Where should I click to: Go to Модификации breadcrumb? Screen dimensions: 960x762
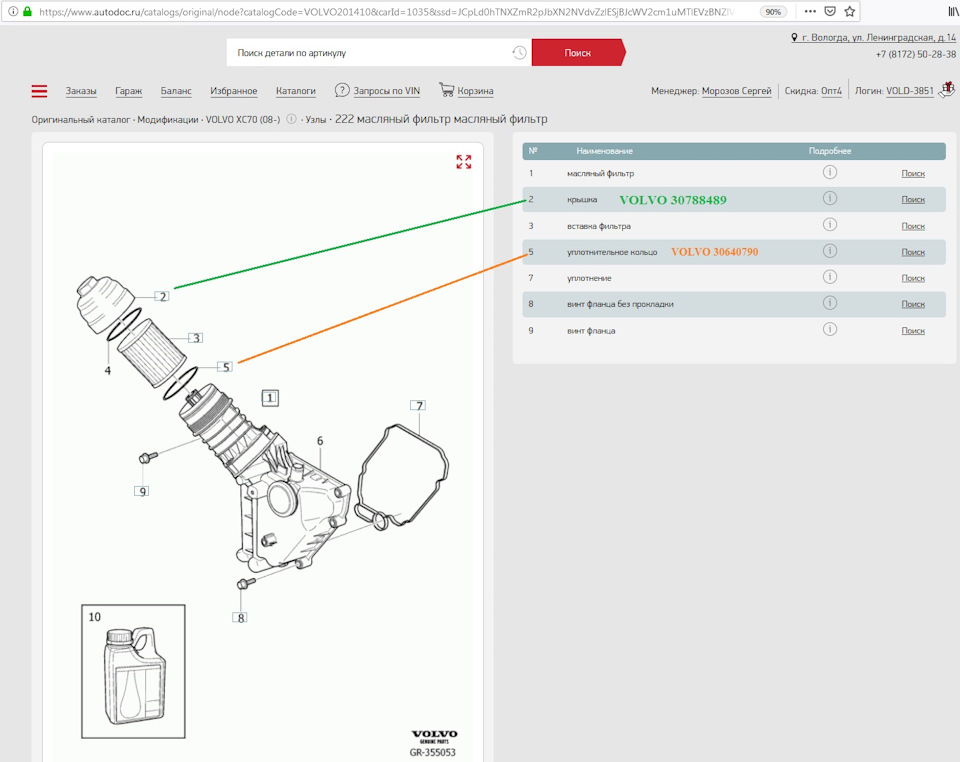168,119
